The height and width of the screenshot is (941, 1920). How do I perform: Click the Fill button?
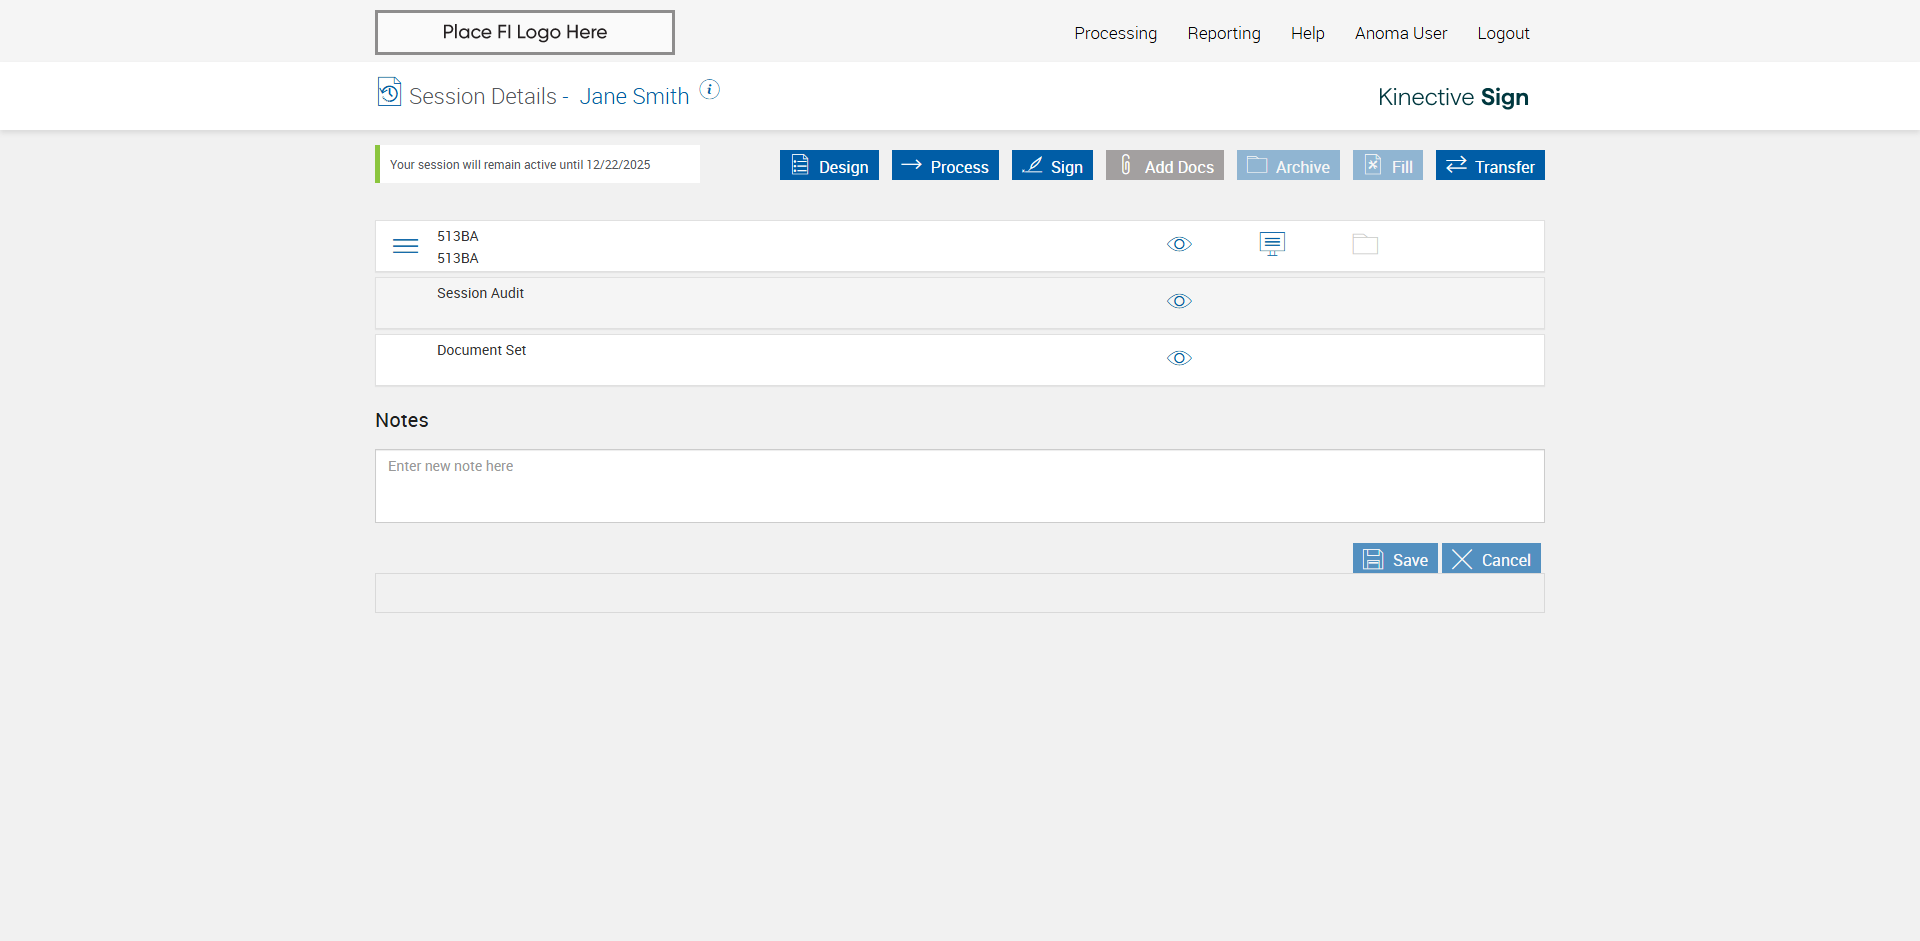coord(1388,165)
